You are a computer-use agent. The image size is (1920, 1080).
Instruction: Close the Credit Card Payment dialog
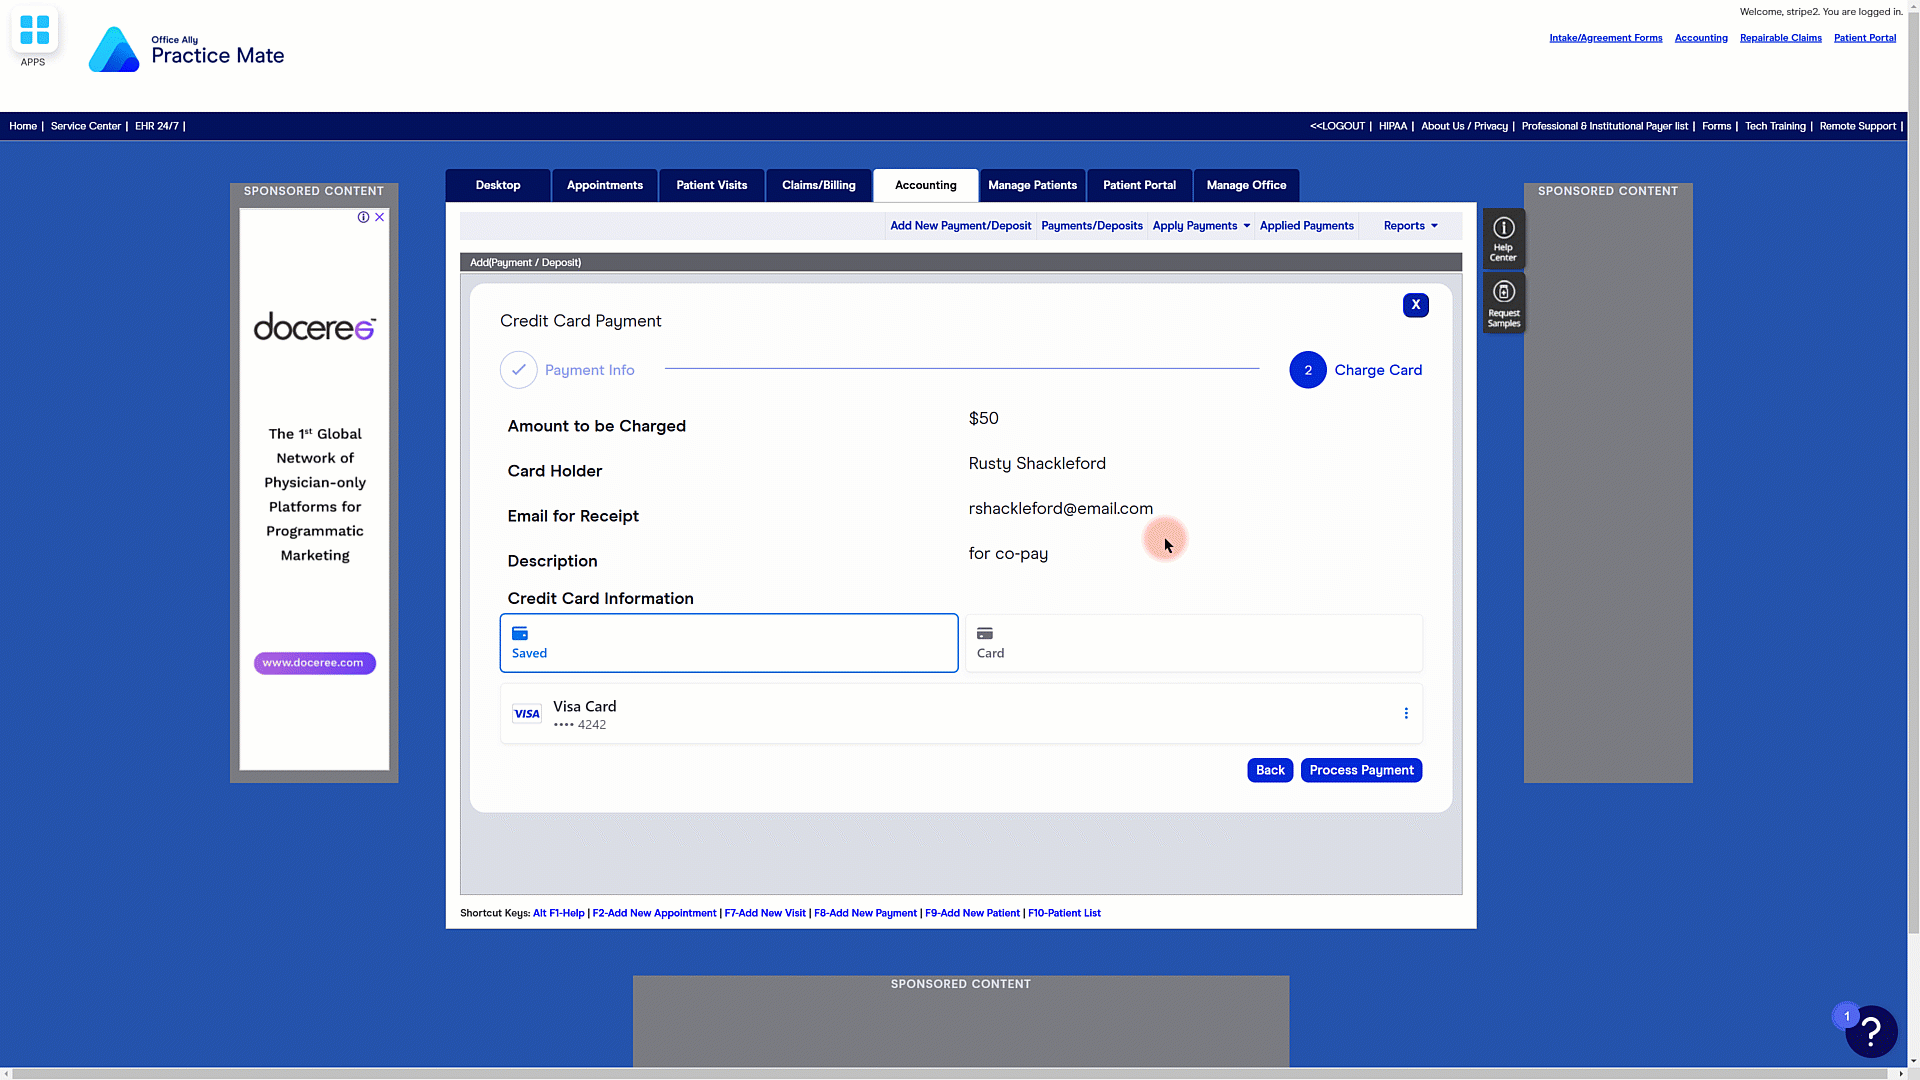coord(1415,305)
